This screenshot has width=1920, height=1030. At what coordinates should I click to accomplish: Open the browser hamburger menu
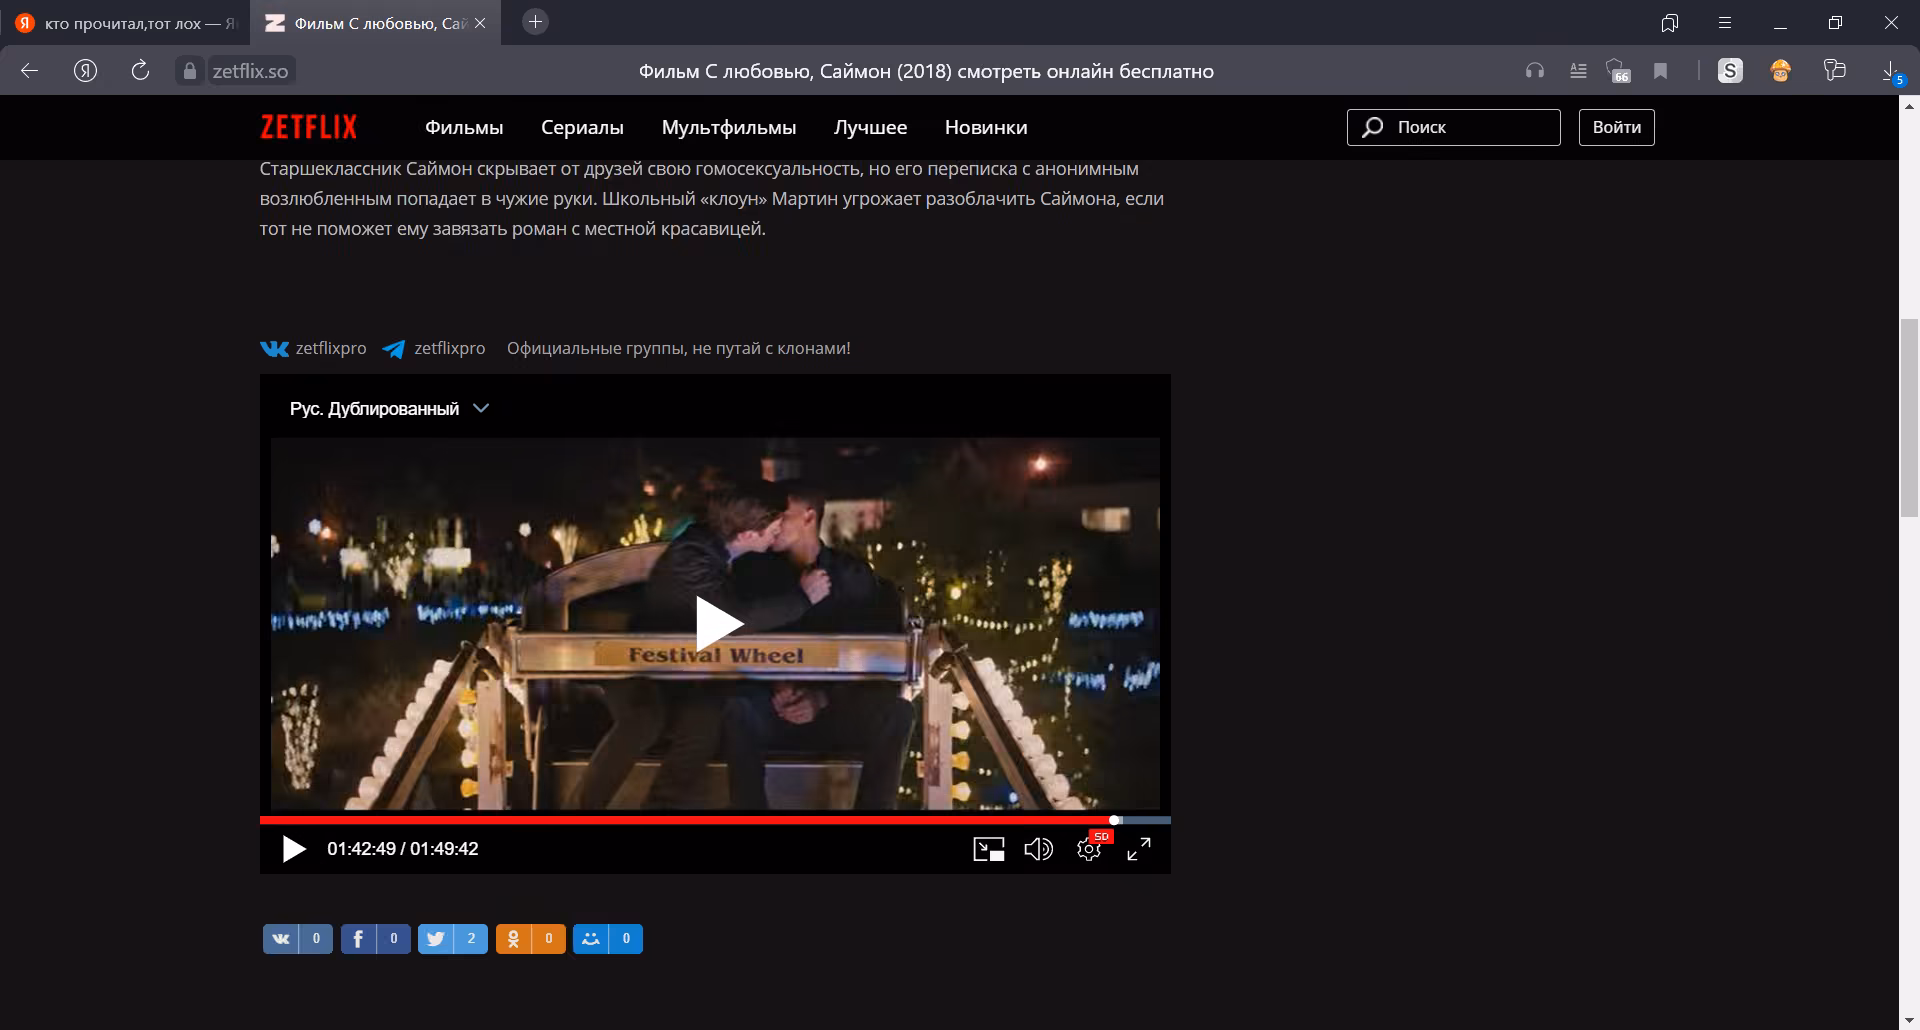pos(1724,23)
